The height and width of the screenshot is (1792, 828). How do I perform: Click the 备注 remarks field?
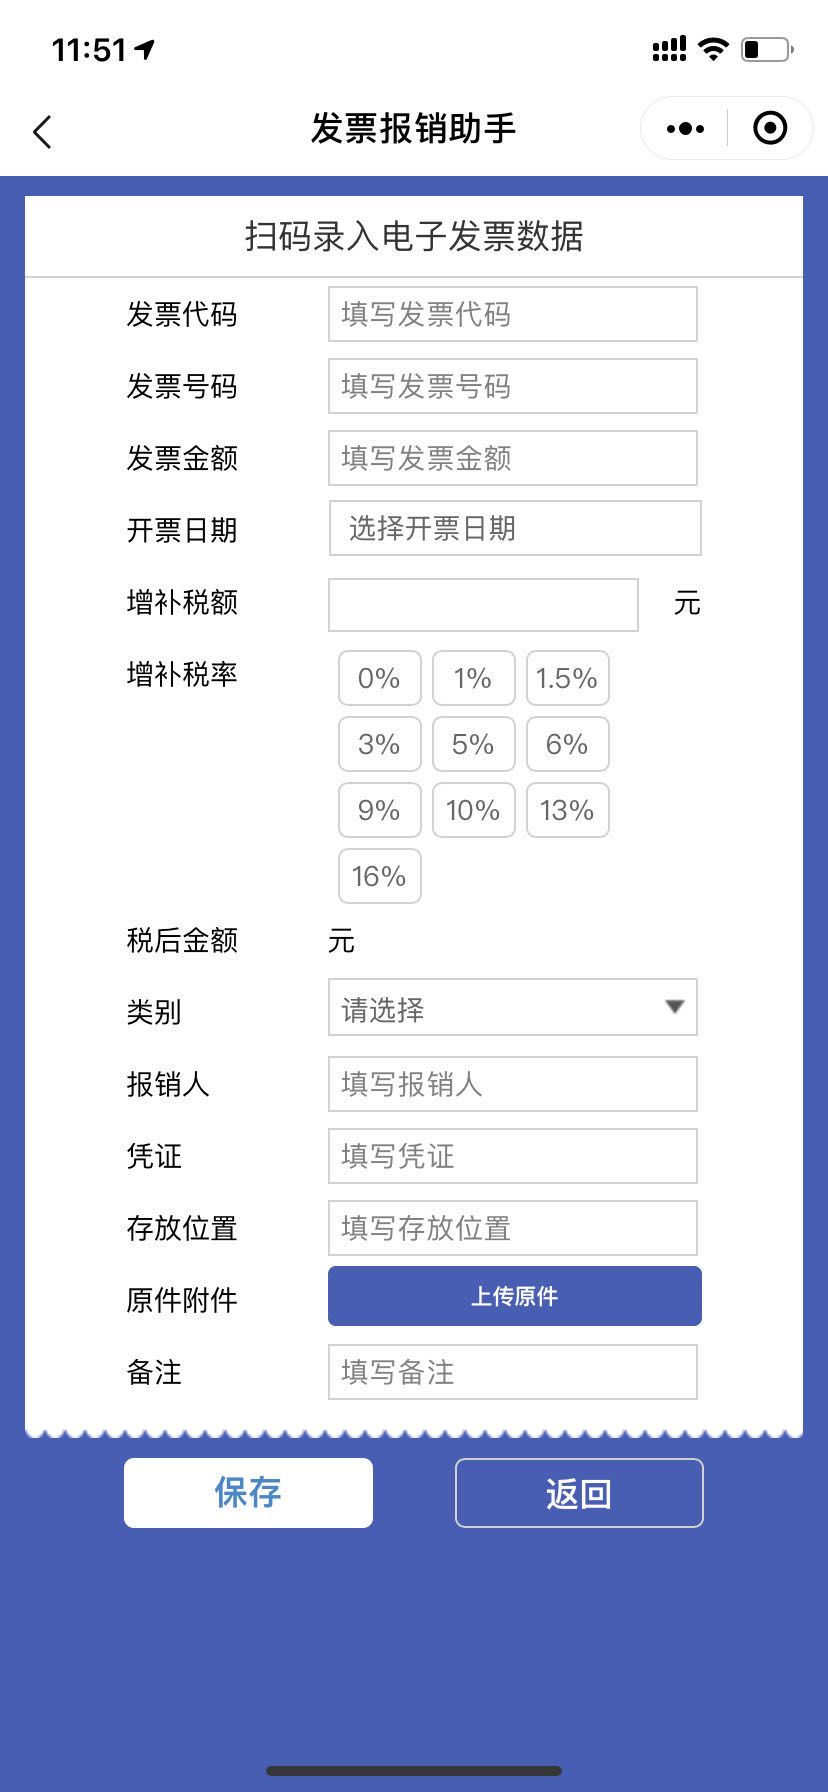(512, 1372)
